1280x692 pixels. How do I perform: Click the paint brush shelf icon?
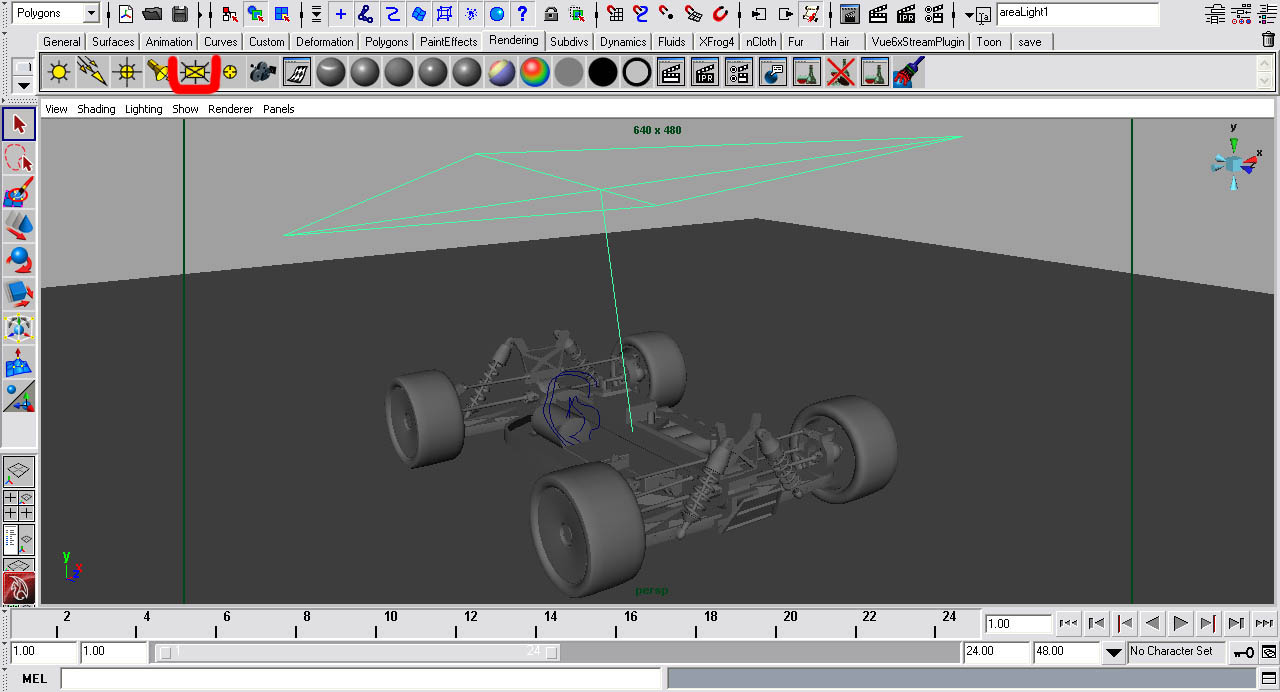[x=908, y=72]
